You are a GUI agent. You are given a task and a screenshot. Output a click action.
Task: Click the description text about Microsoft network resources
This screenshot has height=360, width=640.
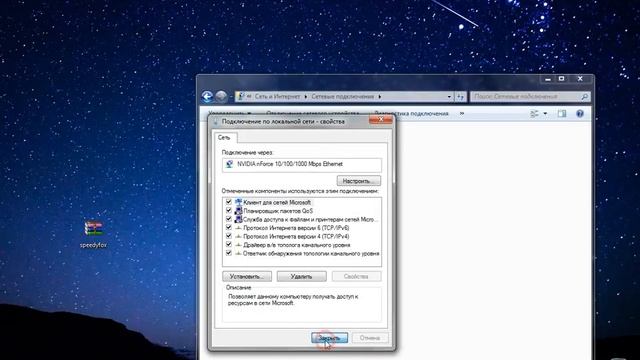293,300
